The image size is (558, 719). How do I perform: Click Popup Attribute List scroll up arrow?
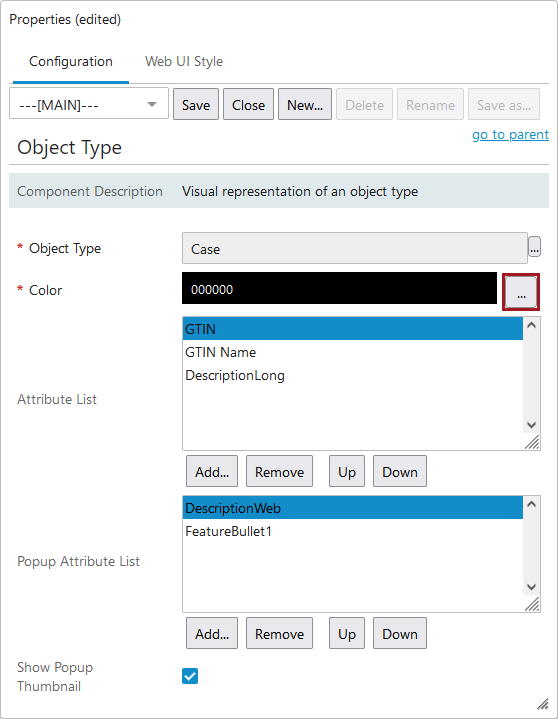pyautogui.click(x=531, y=504)
